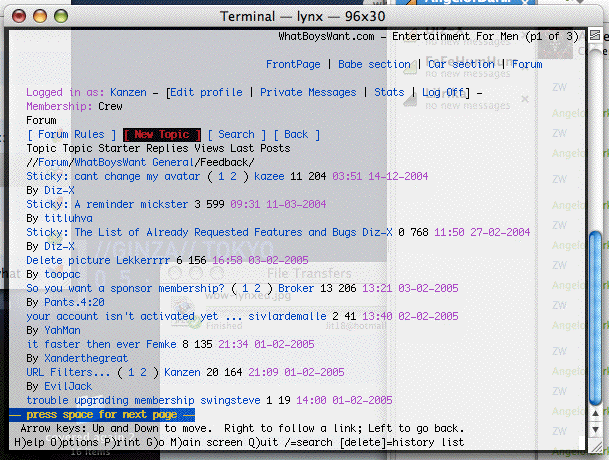View the Stats page link
The image size is (609, 460).
389,92
